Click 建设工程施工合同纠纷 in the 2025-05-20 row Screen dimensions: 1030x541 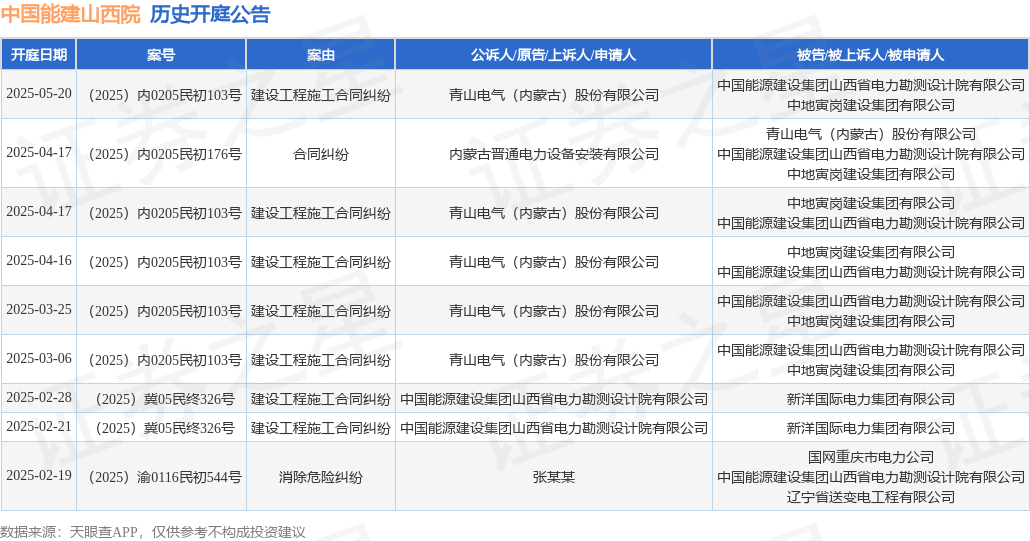click(x=321, y=95)
